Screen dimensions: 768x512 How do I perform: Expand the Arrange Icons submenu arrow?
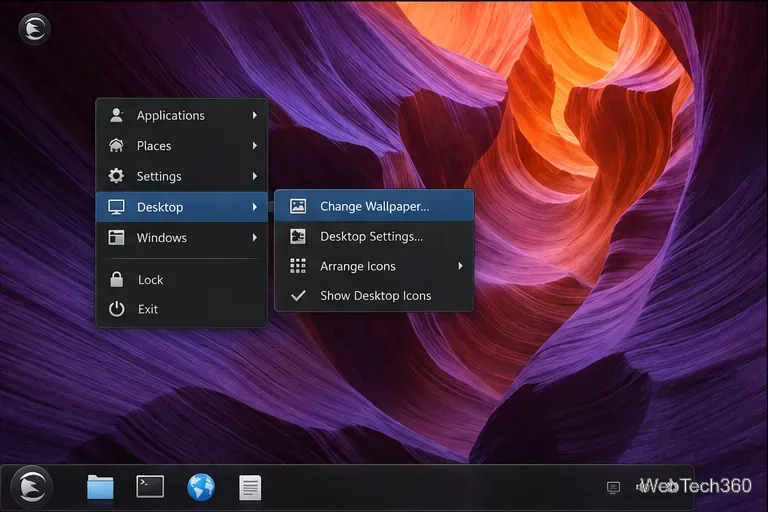click(x=460, y=266)
